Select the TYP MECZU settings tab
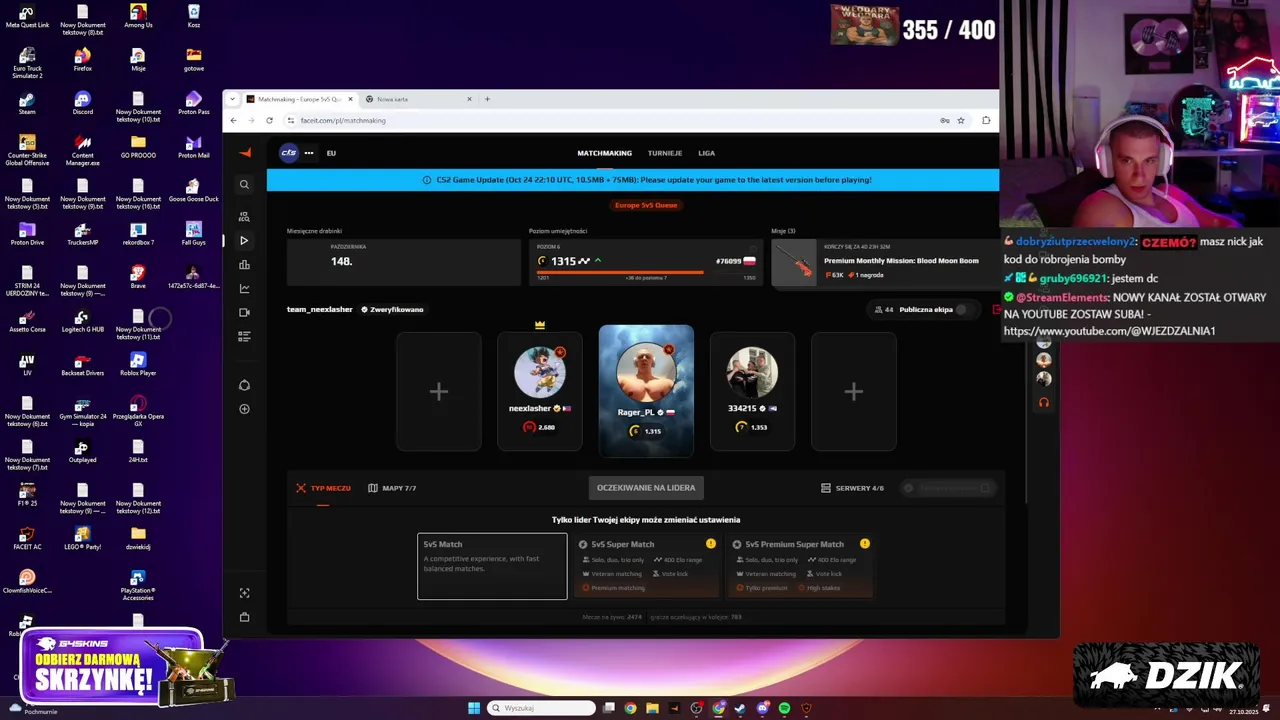 pyautogui.click(x=323, y=488)
